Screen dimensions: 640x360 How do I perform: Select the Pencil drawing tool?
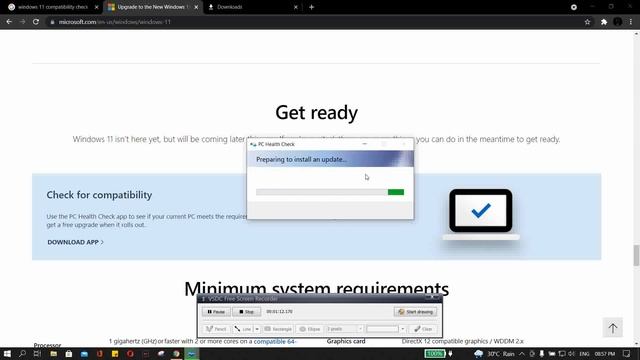coord(216,329)
